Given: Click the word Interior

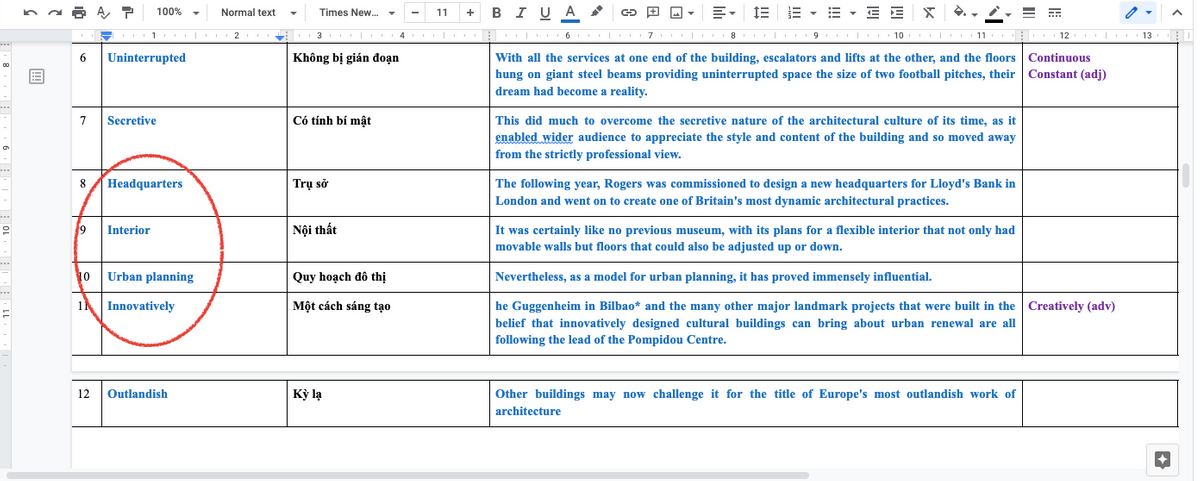Looking at the screenshot, I should [x=129, y=230].
